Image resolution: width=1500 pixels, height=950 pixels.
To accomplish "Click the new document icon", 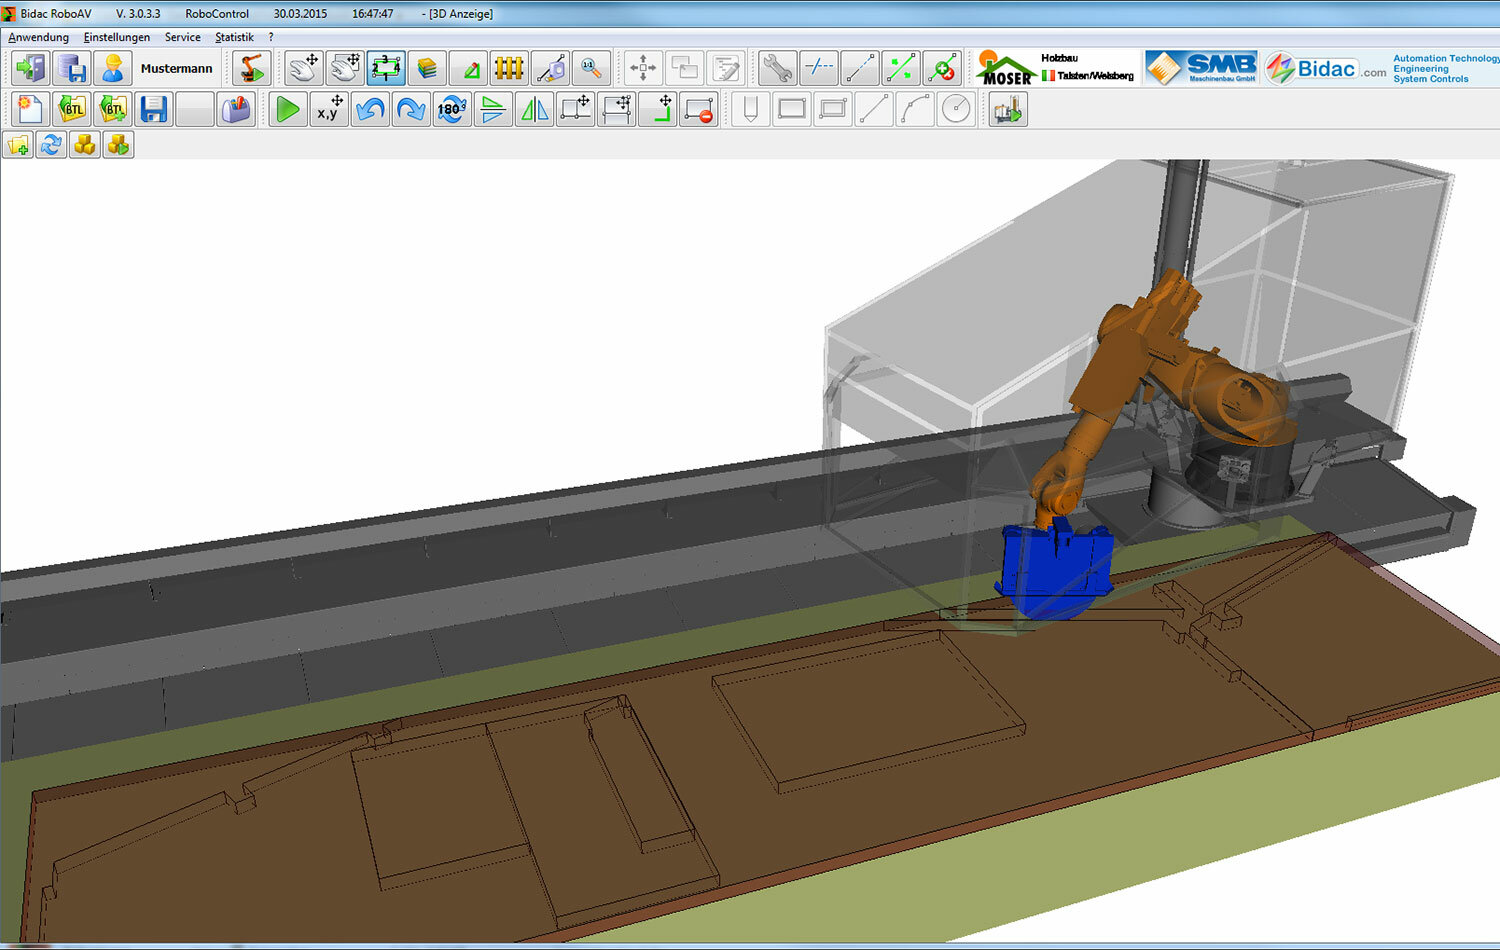I will click(30, 109).
